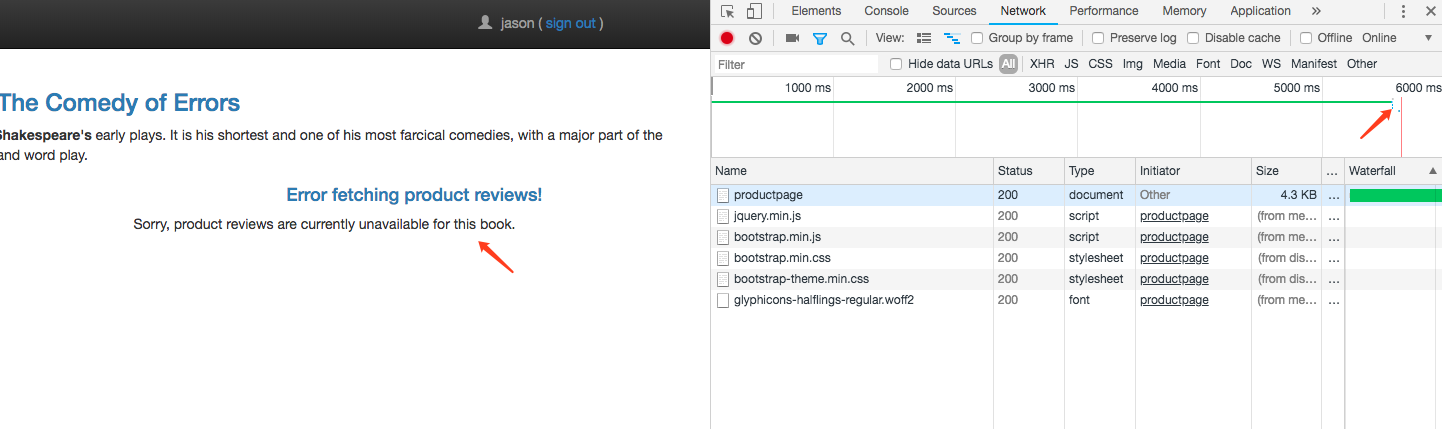The width and height of the screenshot is (1442, 429).
Task: Switch to large request rows view icon
Action: (x=924, y=38)
